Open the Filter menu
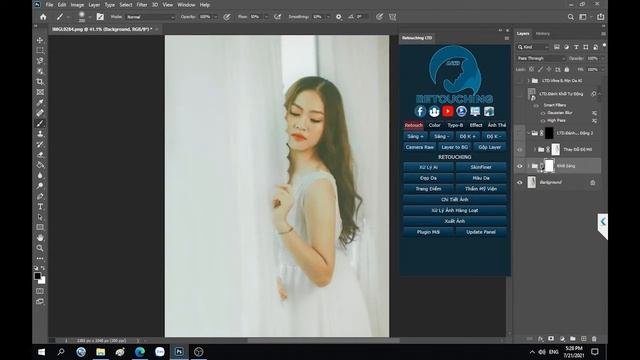This screenshot has height=360, width=640. [142, 5]
